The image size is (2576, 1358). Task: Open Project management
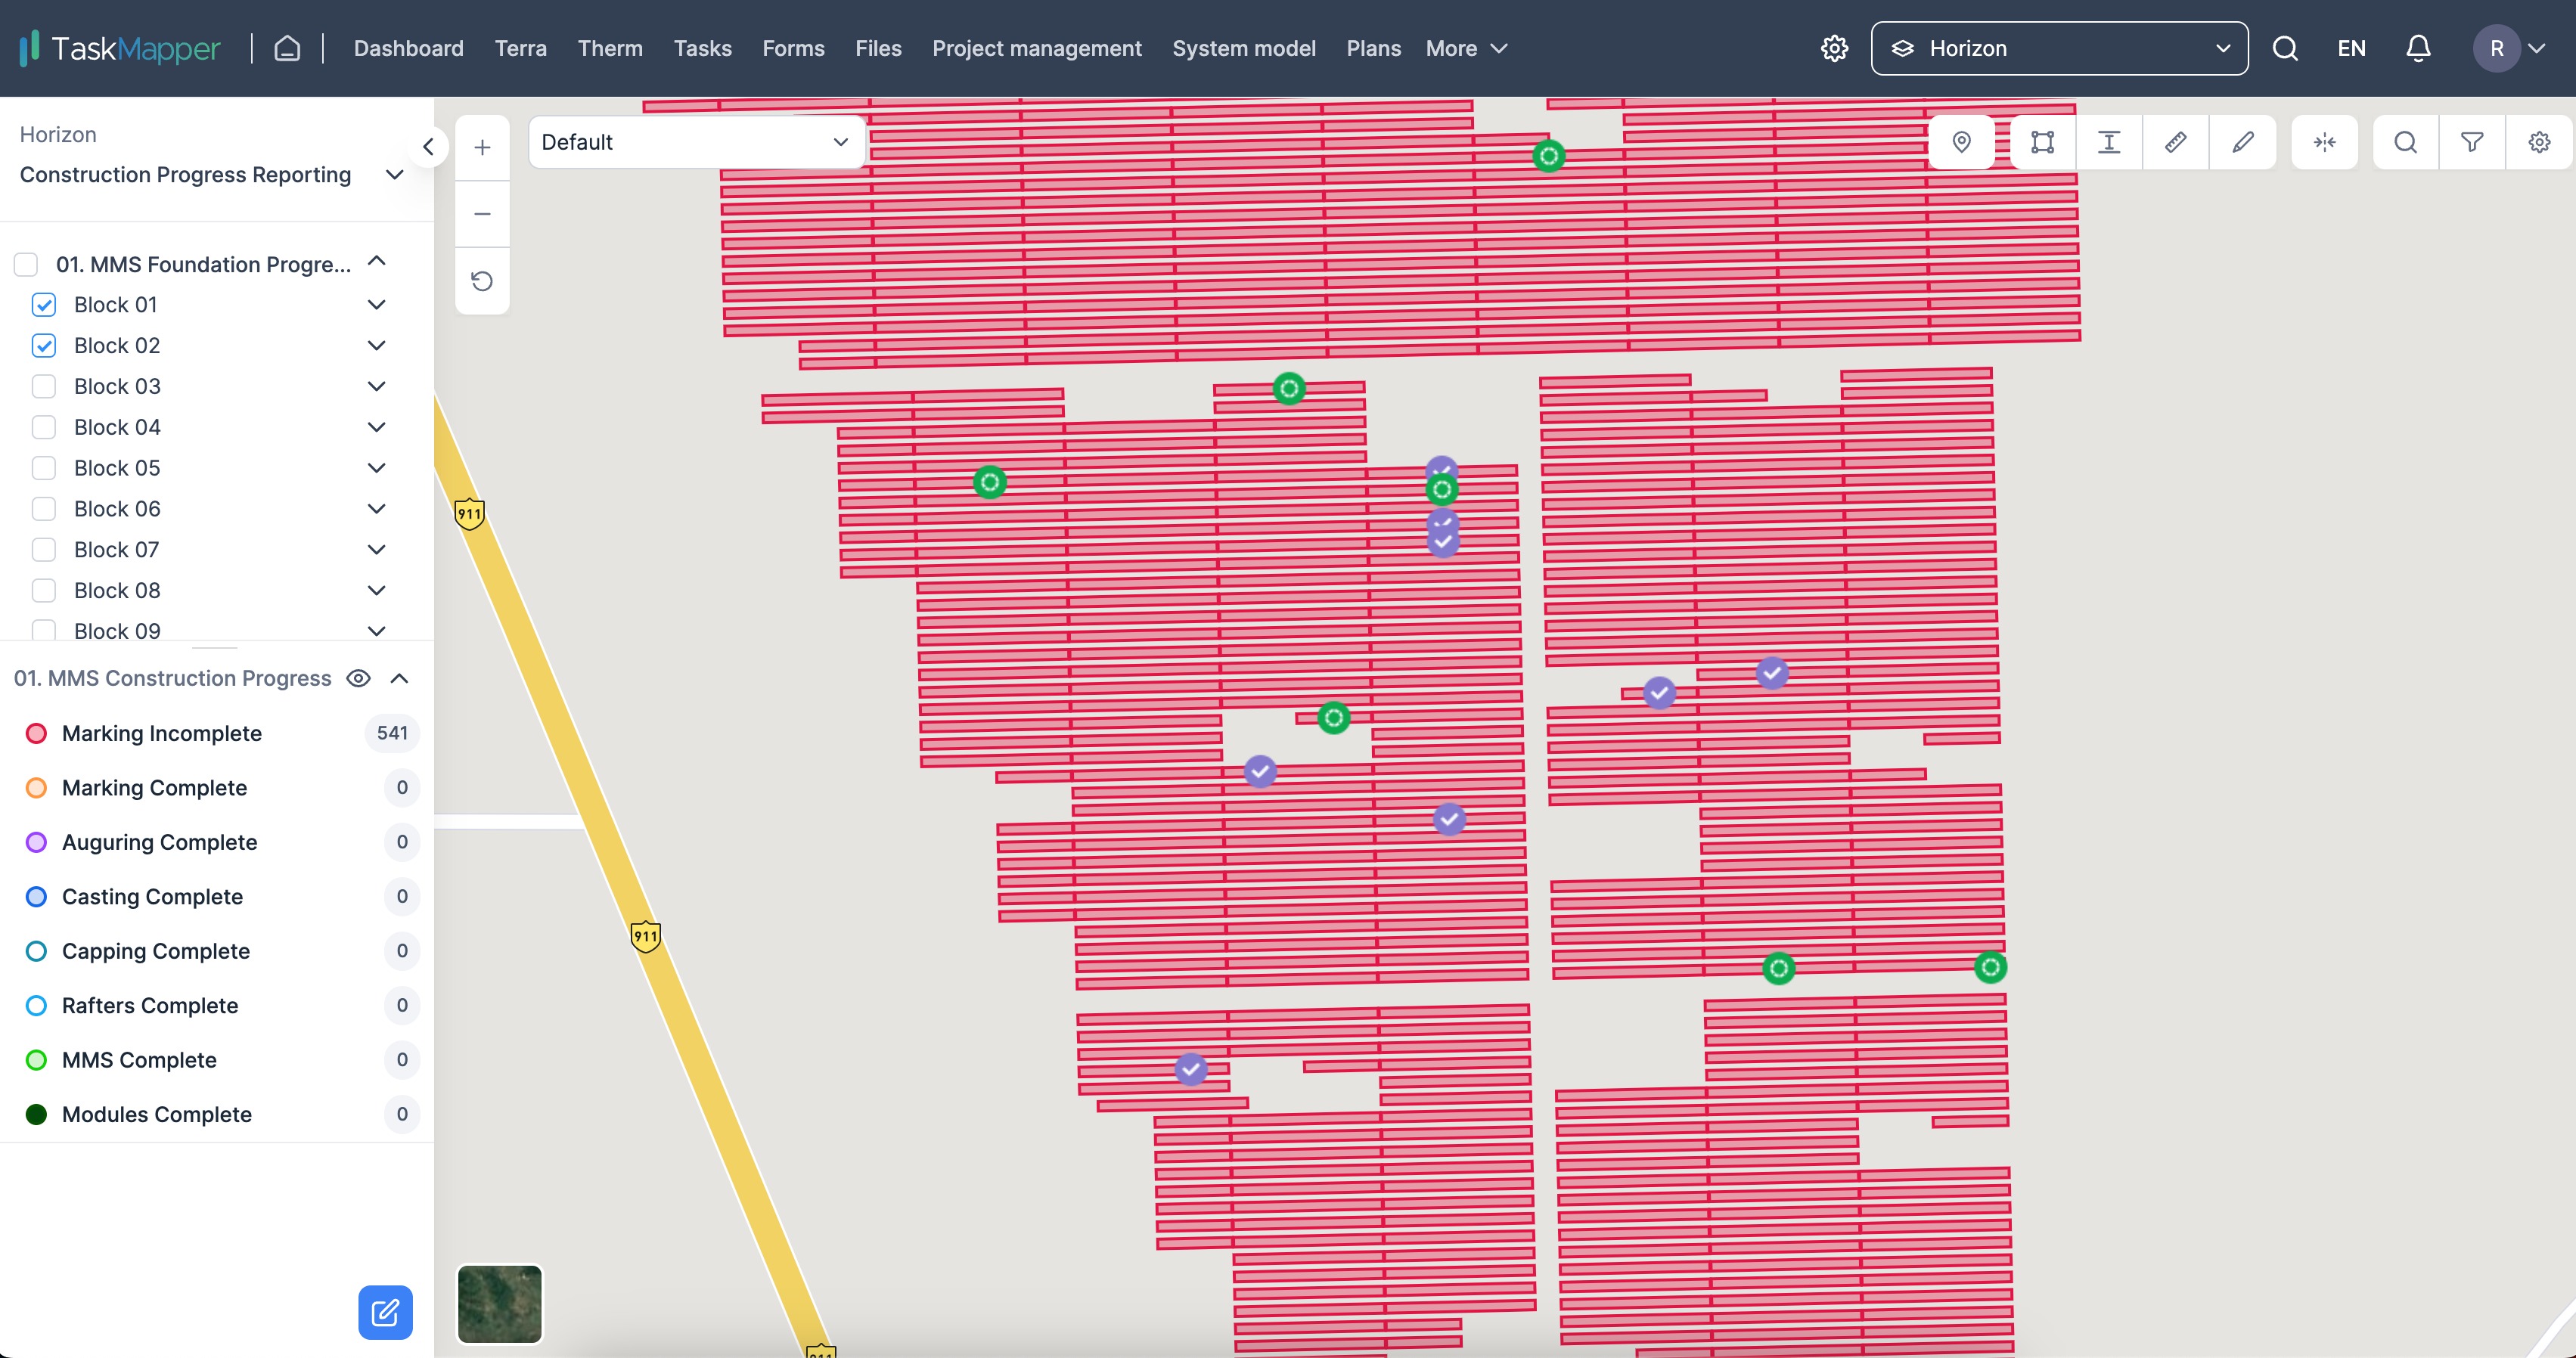1037,48
